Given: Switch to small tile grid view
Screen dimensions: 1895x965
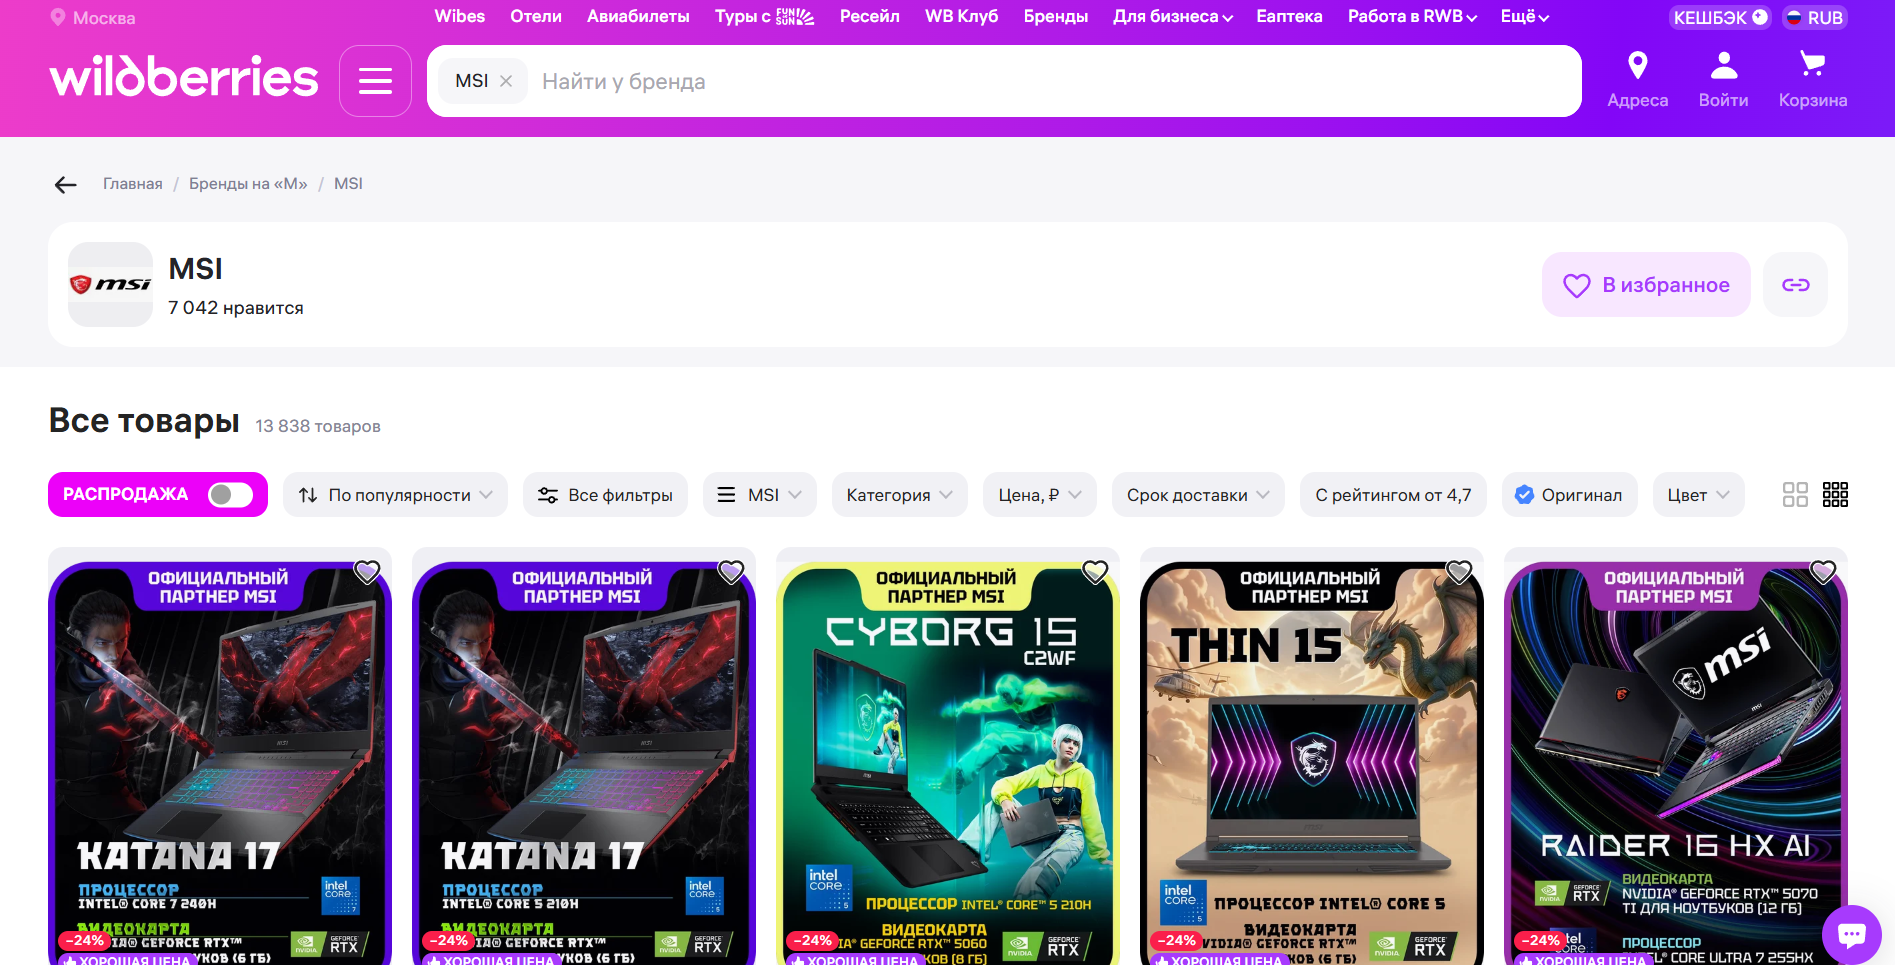Looking at the screenshot, I should pyautogui.click(x=1835, y=495).
